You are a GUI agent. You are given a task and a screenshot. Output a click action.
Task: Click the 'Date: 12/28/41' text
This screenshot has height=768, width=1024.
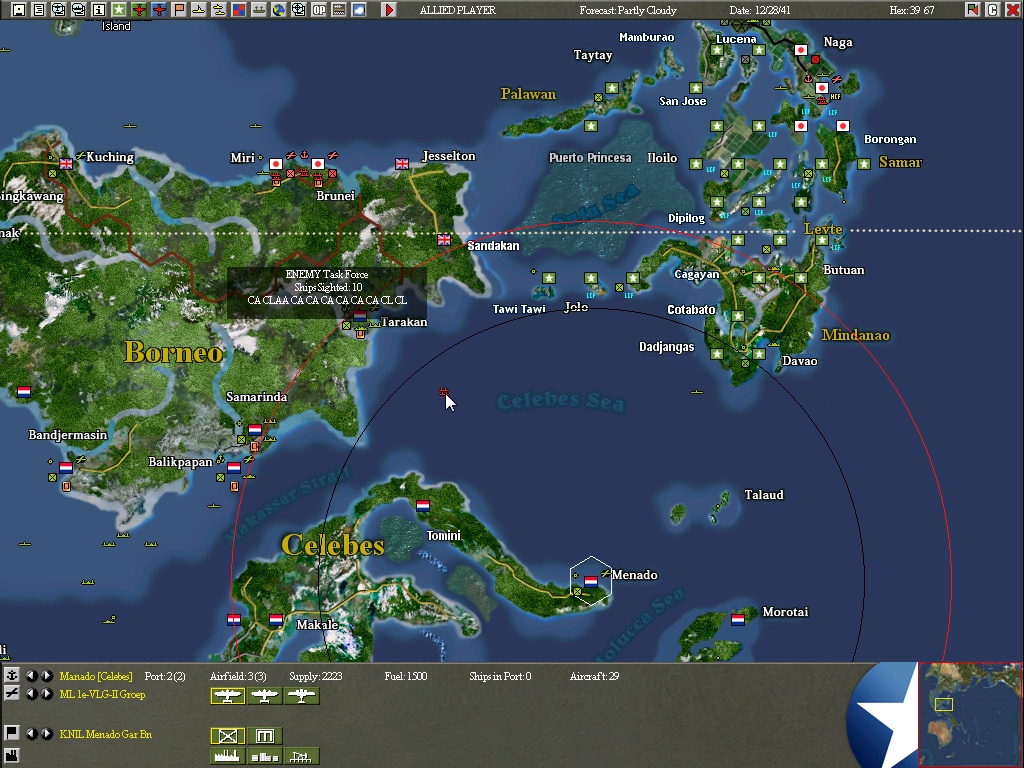[x=760, y=10]
